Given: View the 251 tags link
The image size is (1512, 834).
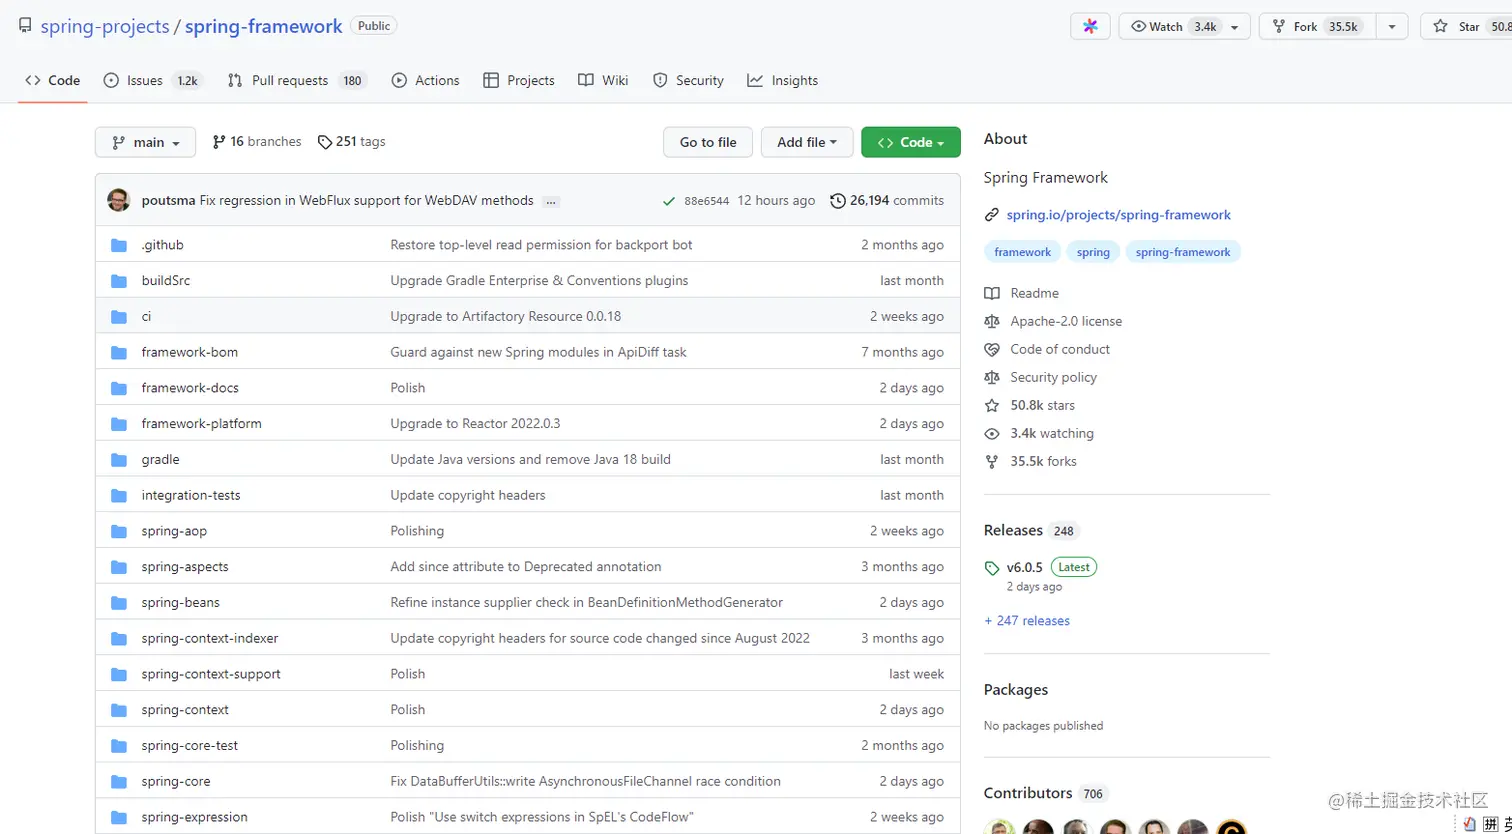Looking at the screenshot, I should [x=352, y=142].
